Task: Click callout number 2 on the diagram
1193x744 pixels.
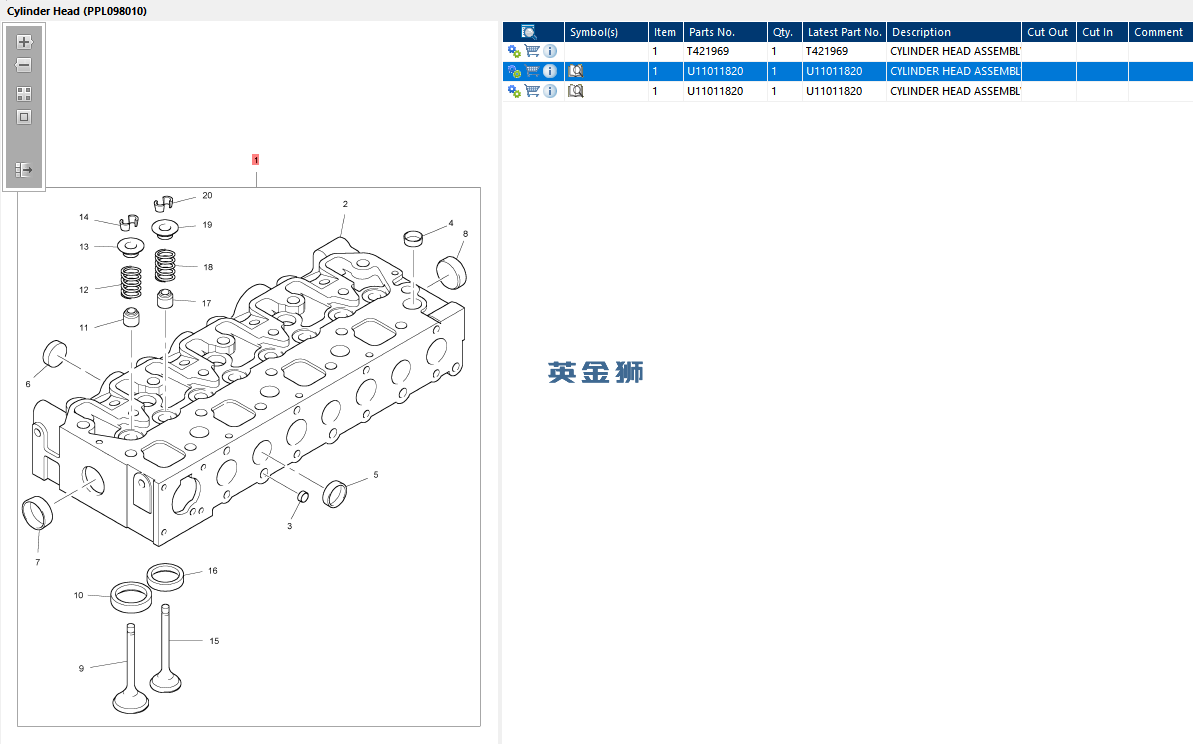Action: coord(345,204)
